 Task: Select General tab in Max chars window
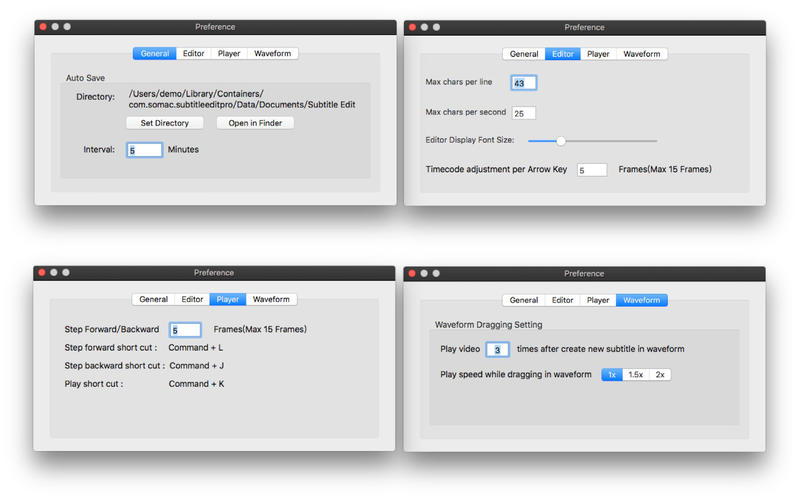click(x=524, y=54)
